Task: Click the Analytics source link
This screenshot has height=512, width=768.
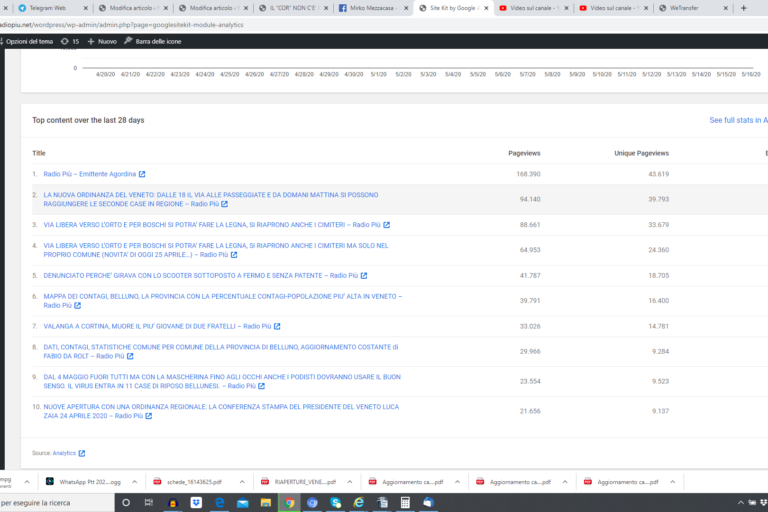Action: 64,453
